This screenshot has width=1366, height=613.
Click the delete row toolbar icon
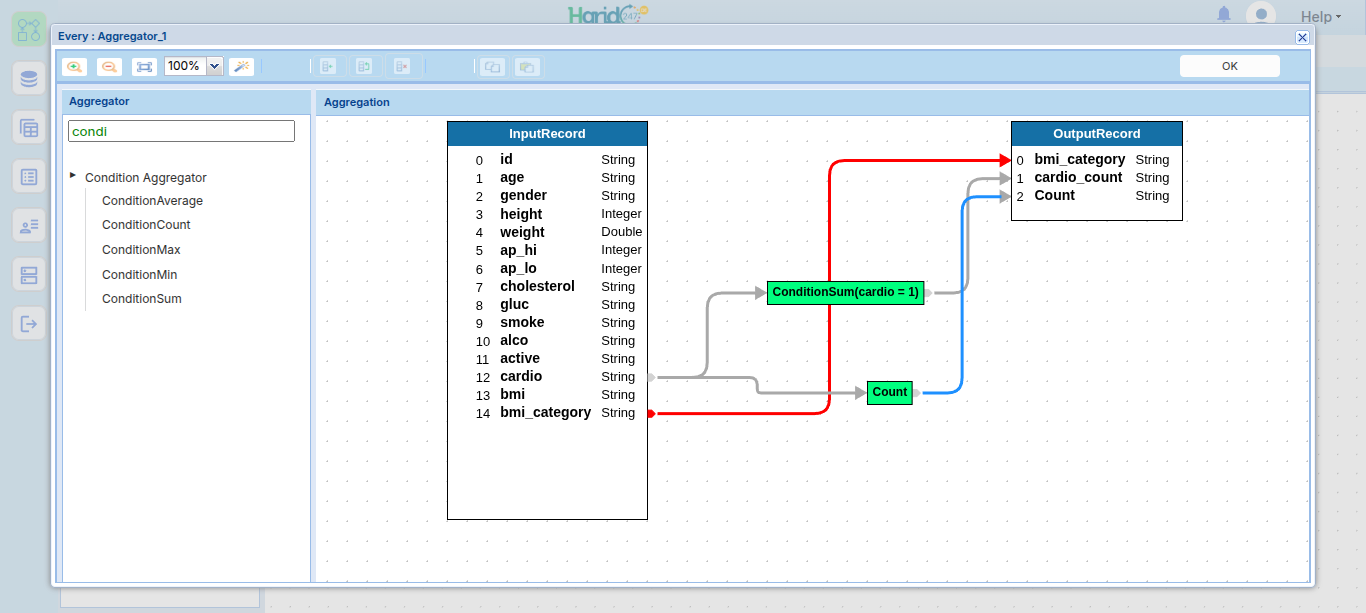(x=401, y=67)
